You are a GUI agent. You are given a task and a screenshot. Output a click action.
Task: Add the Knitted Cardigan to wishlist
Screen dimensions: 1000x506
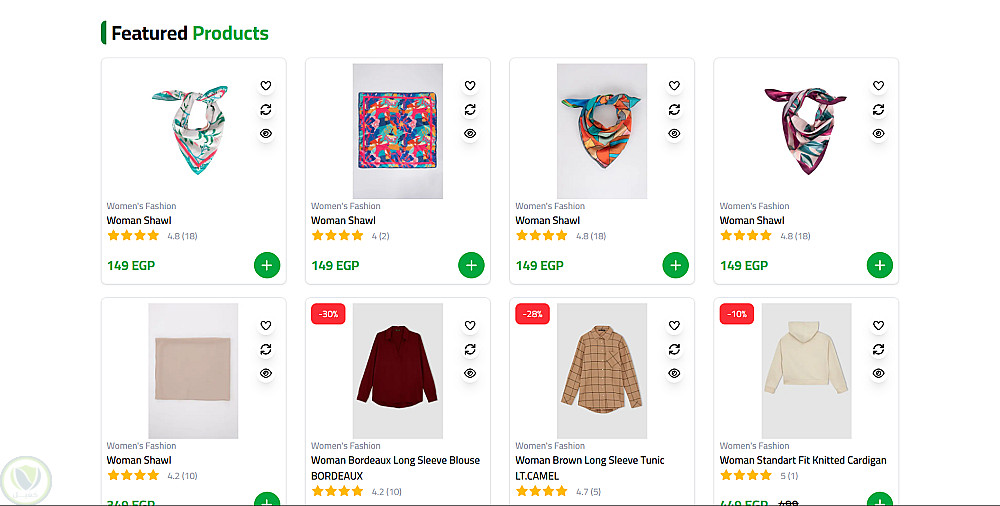pos(878,326)
